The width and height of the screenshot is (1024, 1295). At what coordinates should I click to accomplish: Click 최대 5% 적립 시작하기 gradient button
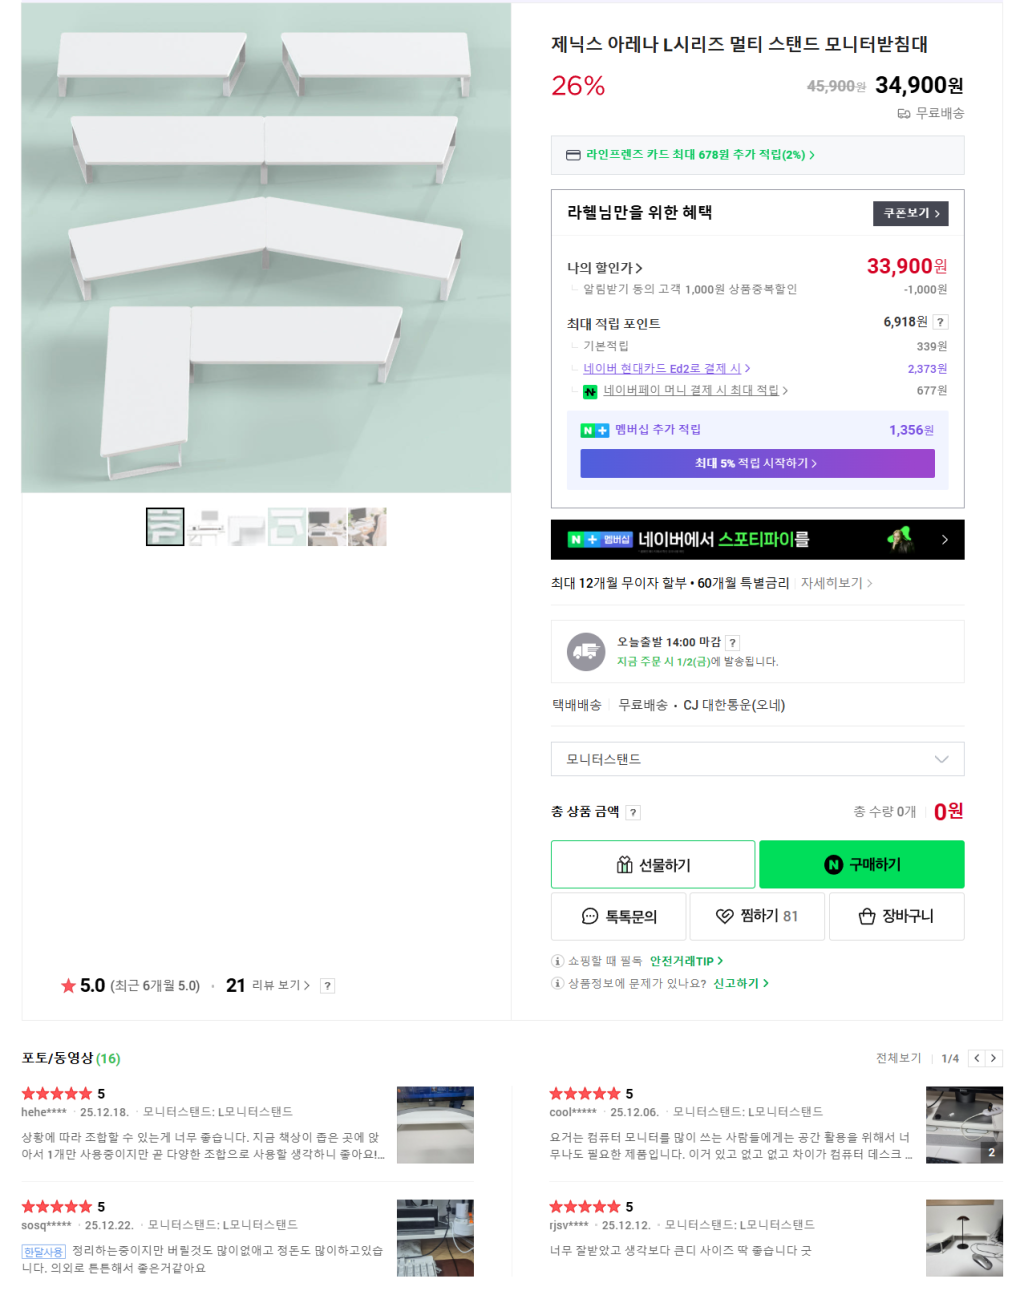tap(757, 463)
